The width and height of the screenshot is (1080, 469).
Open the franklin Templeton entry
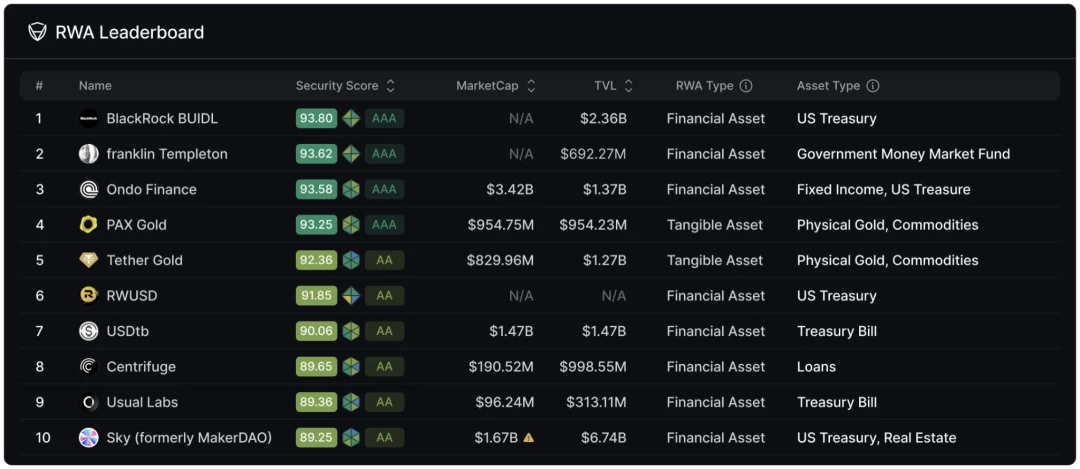(166, 154)
